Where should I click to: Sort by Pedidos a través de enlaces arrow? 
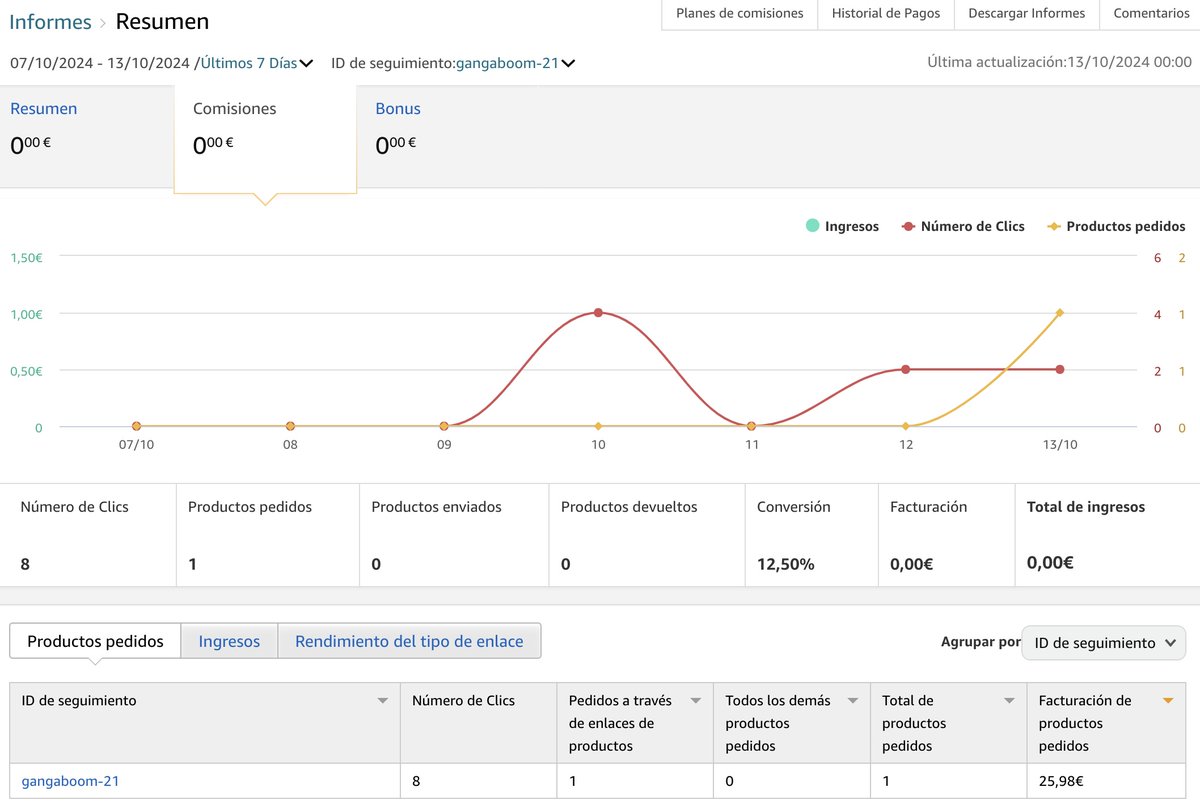click(x=695, y=701)
